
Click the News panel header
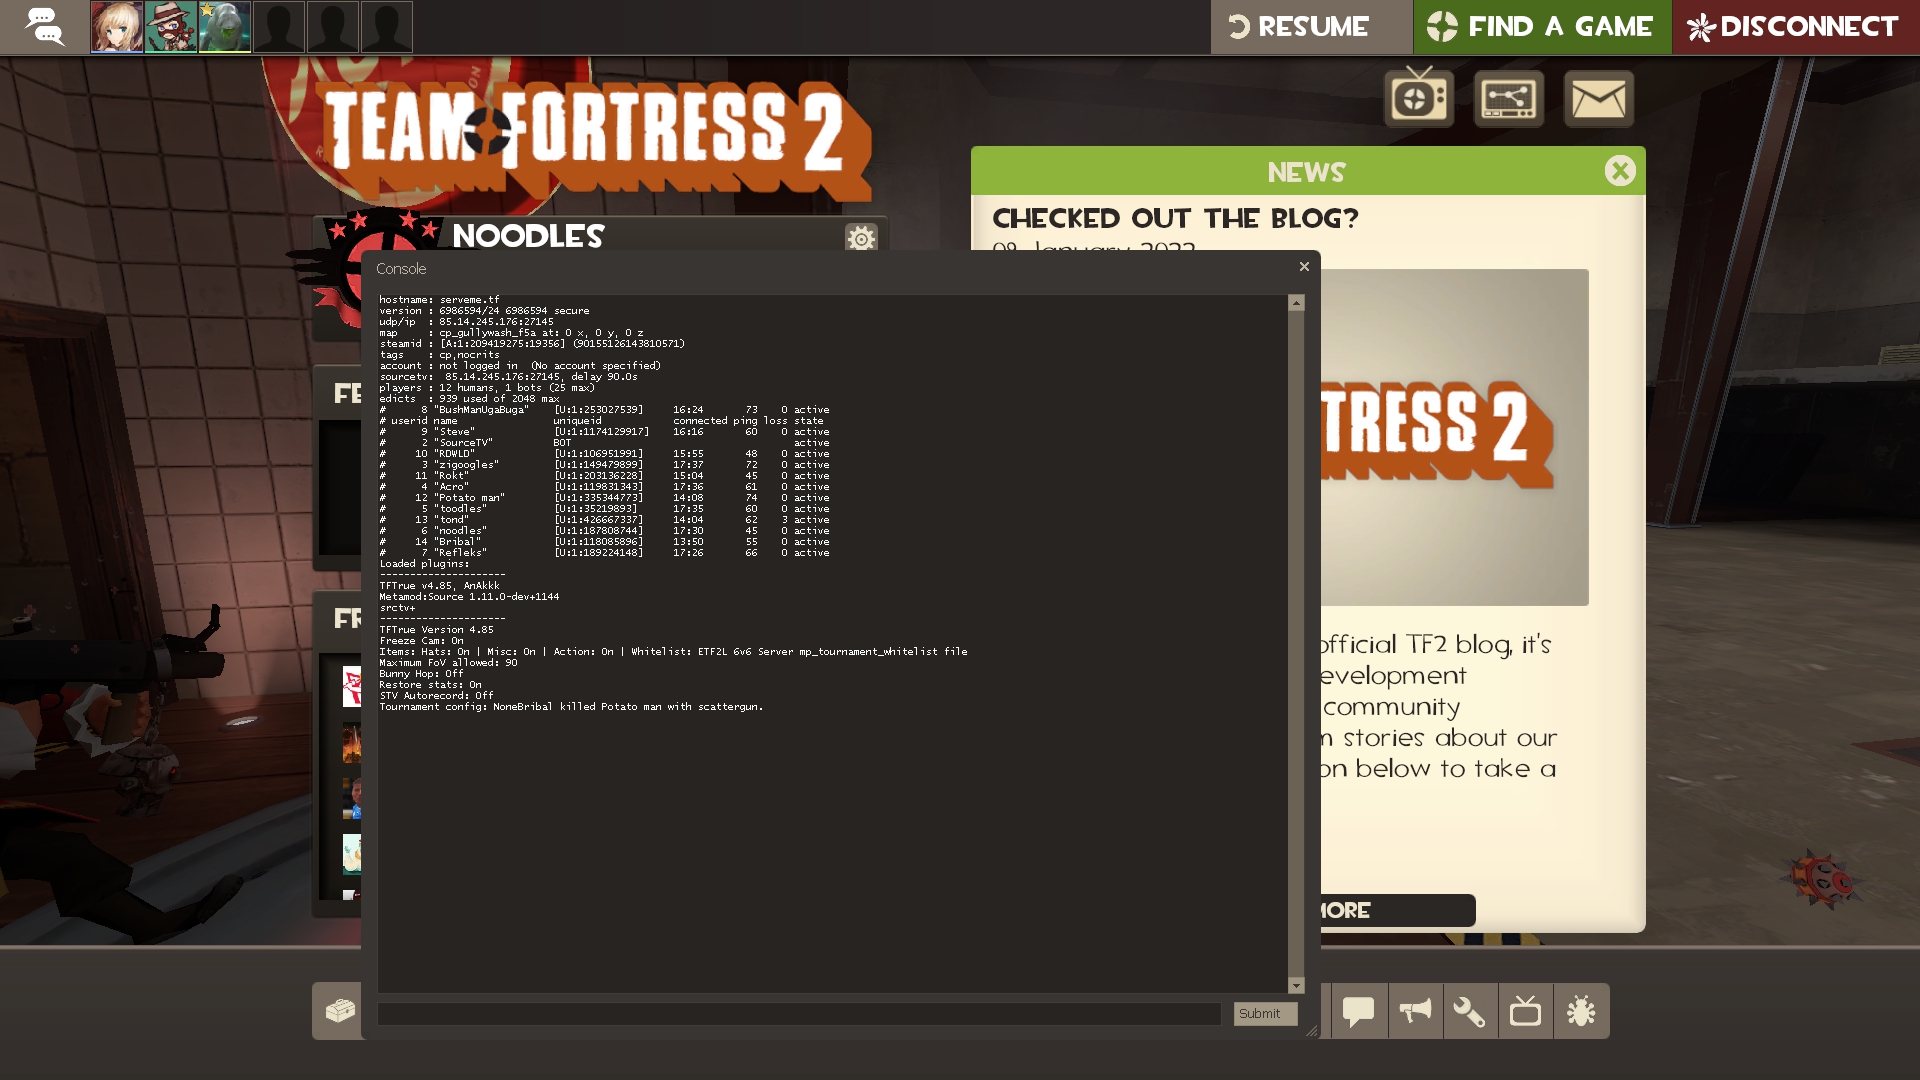click(1308, 171)
